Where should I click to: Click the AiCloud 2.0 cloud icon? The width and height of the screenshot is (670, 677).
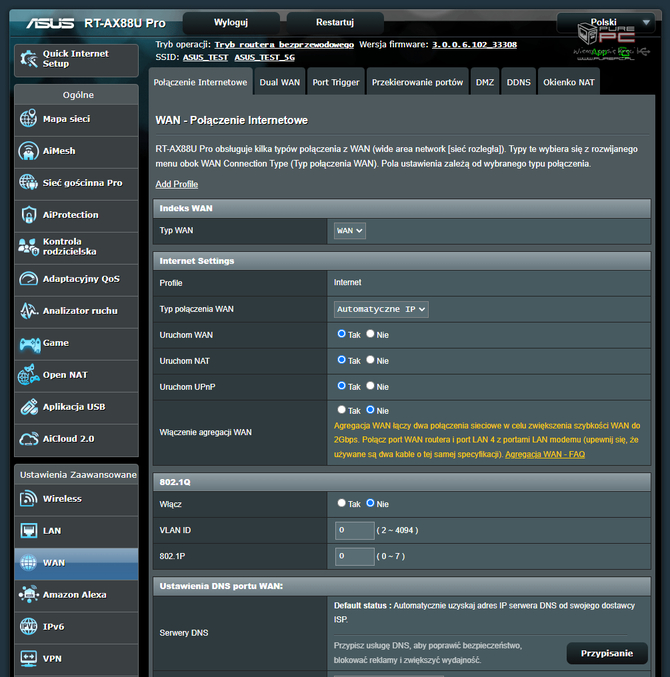(28, 439)
